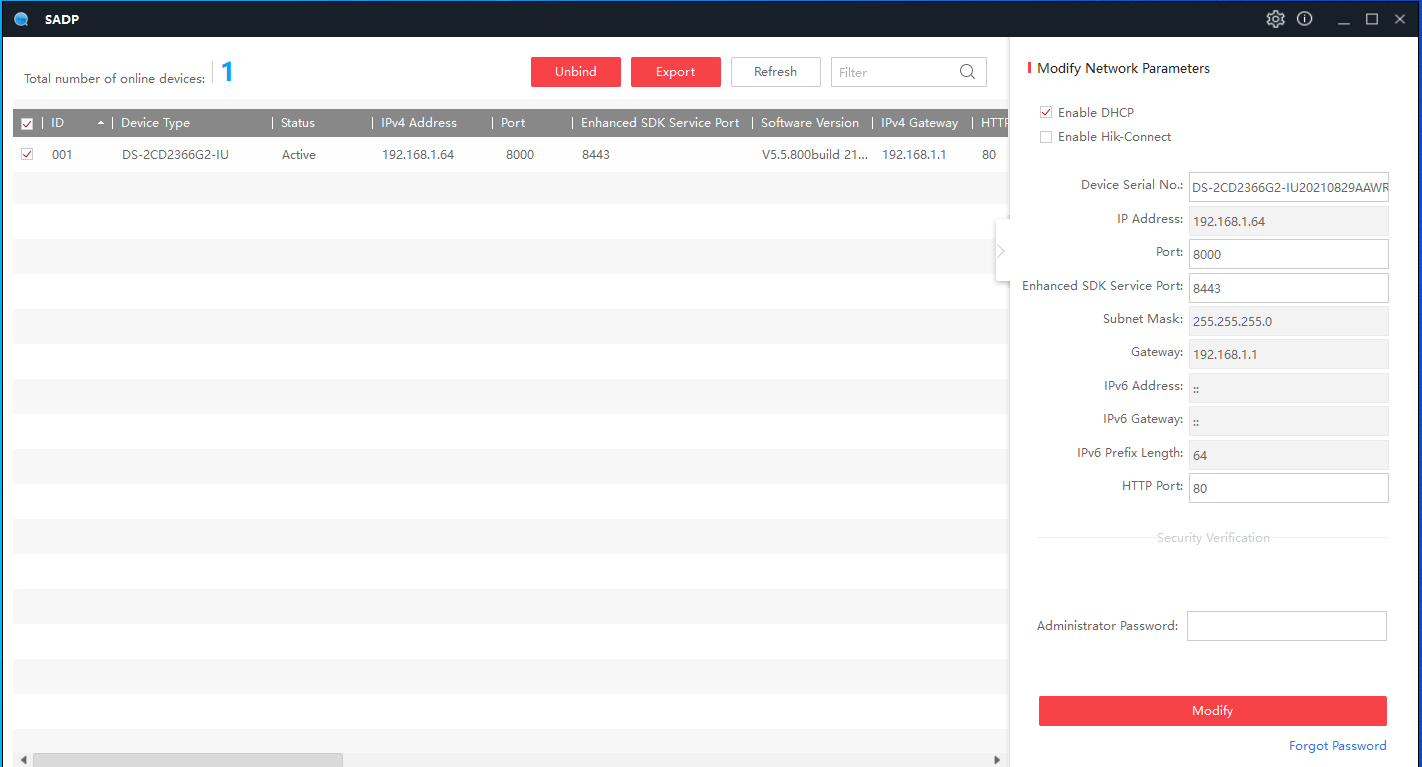Click the 192.168.1.64 cell in the table

pyautogui.click(x=418, y=155)
